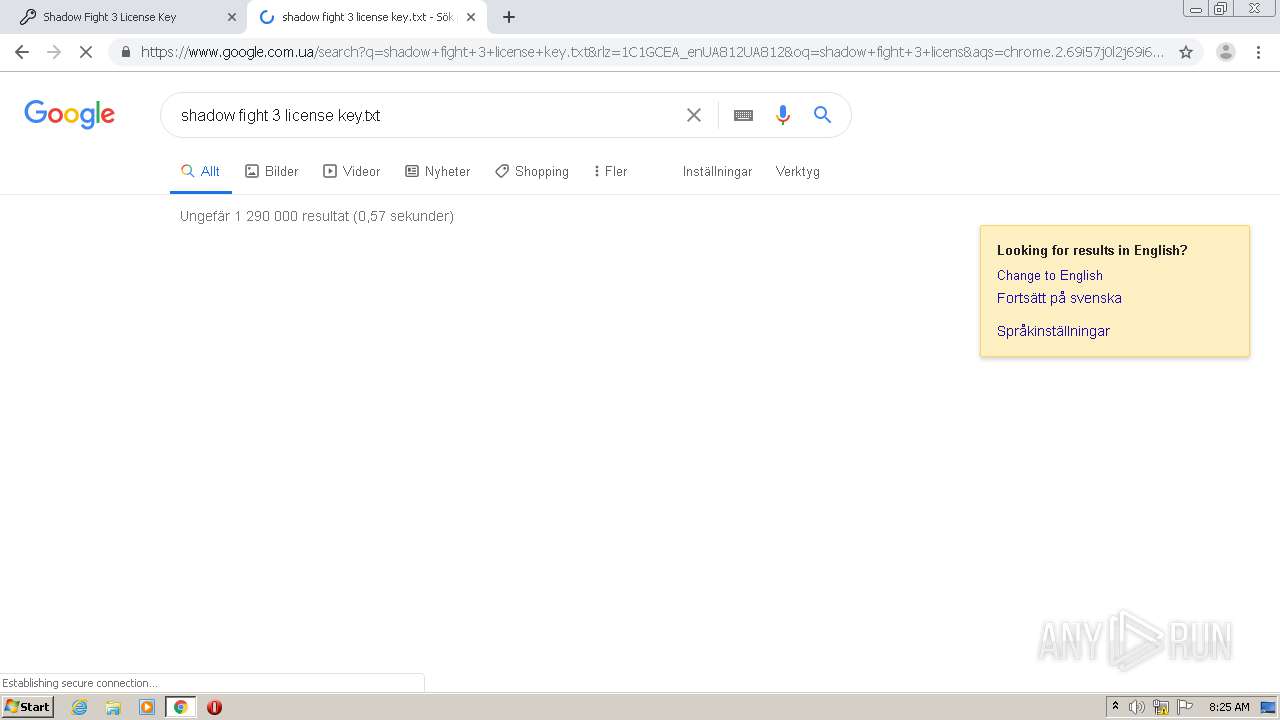Click the volume speaker tray icon
The height and width of the screenshot is (720, 1280).
tap(1137, 707)
